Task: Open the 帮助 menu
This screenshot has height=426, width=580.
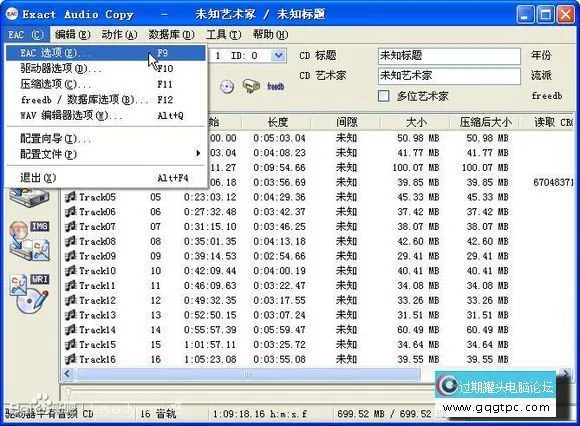Action: coord(270,35)
